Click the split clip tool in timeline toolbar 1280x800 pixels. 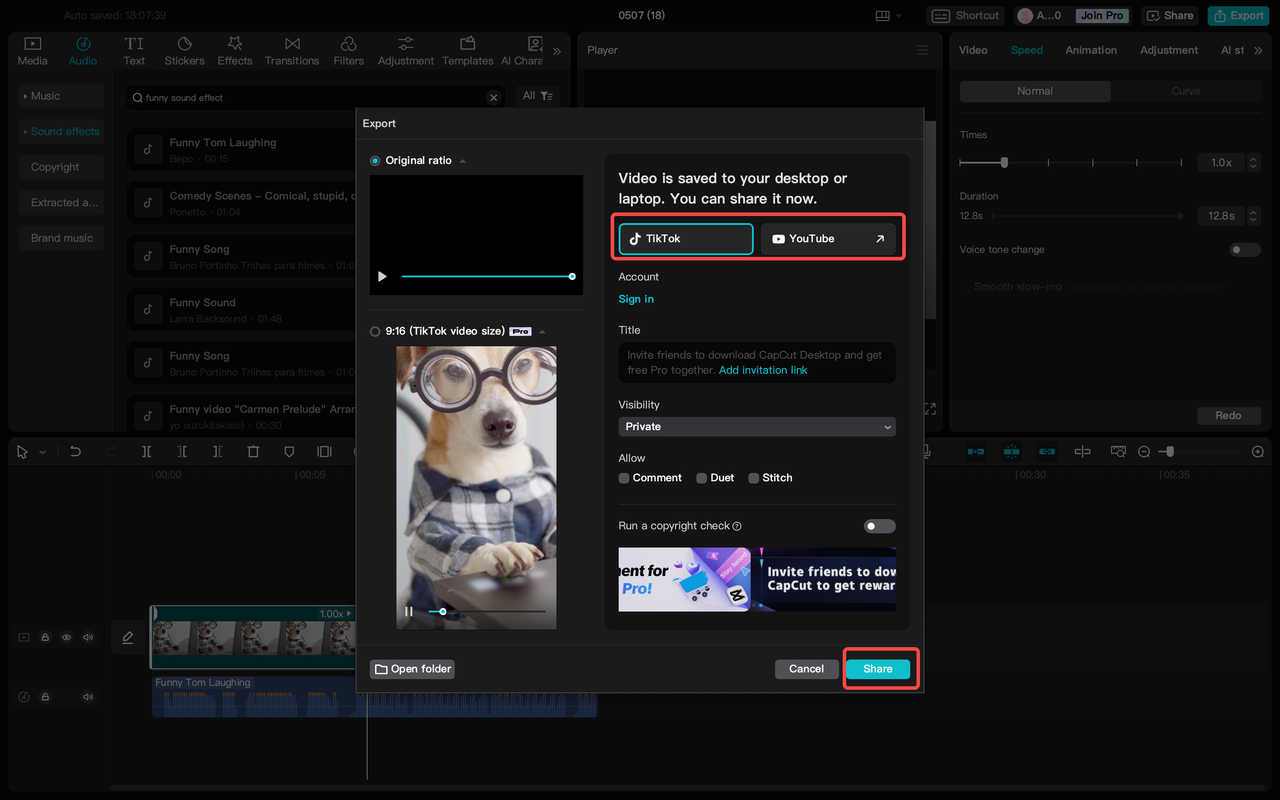[146, 452]
